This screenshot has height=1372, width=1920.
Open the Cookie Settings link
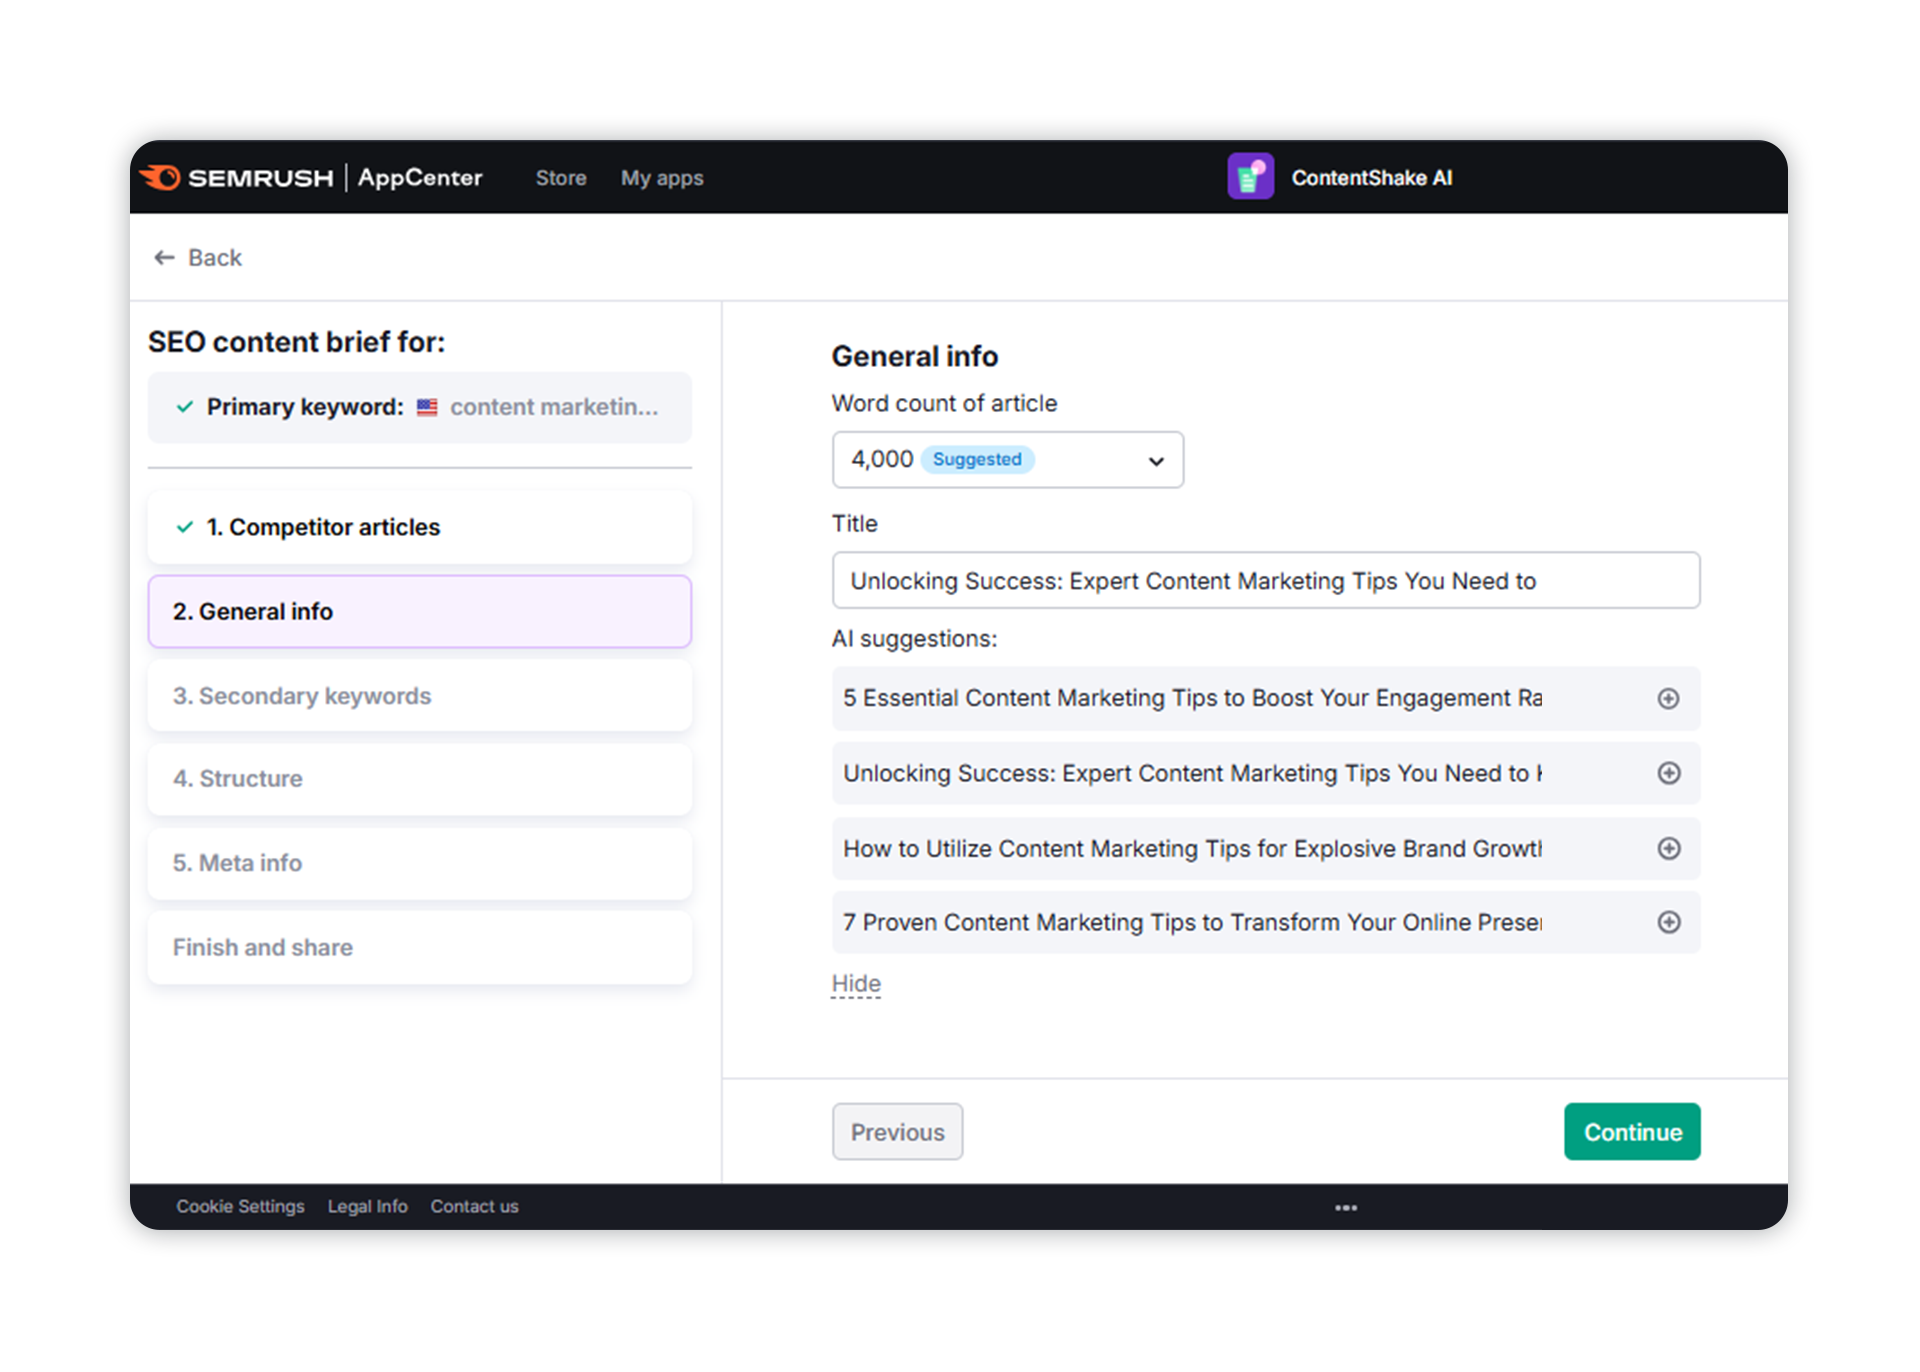[240, 1206]
